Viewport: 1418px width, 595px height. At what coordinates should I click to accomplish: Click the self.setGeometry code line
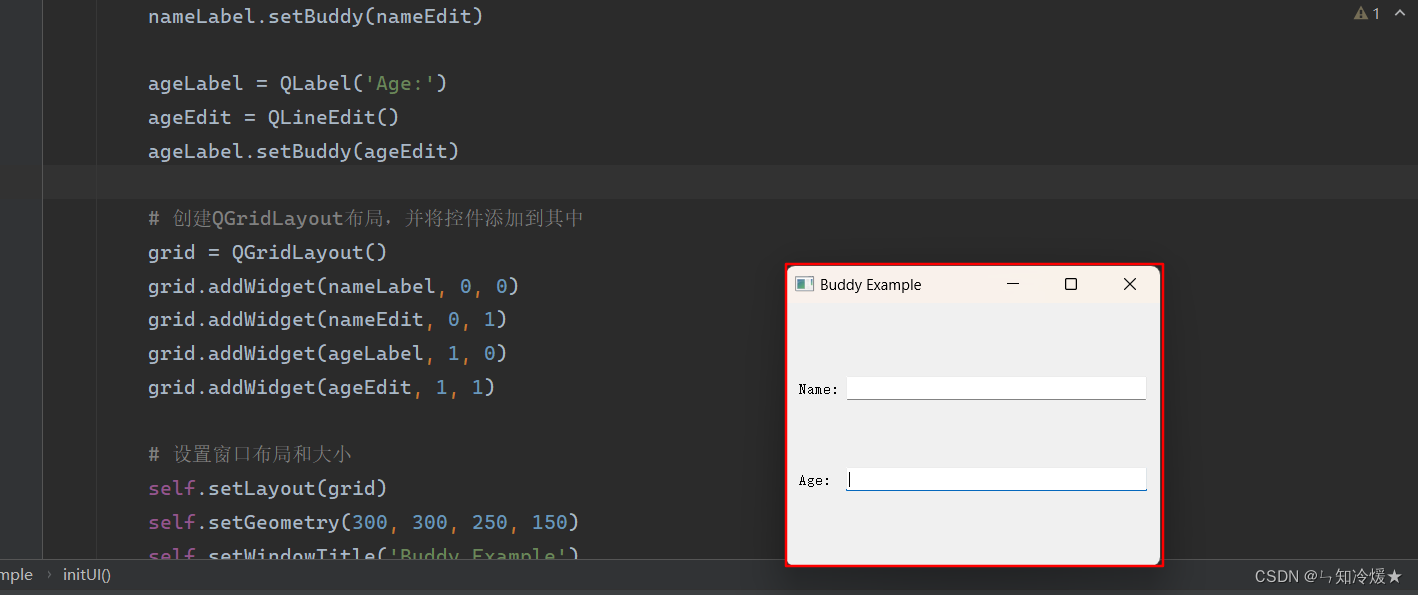363,522
